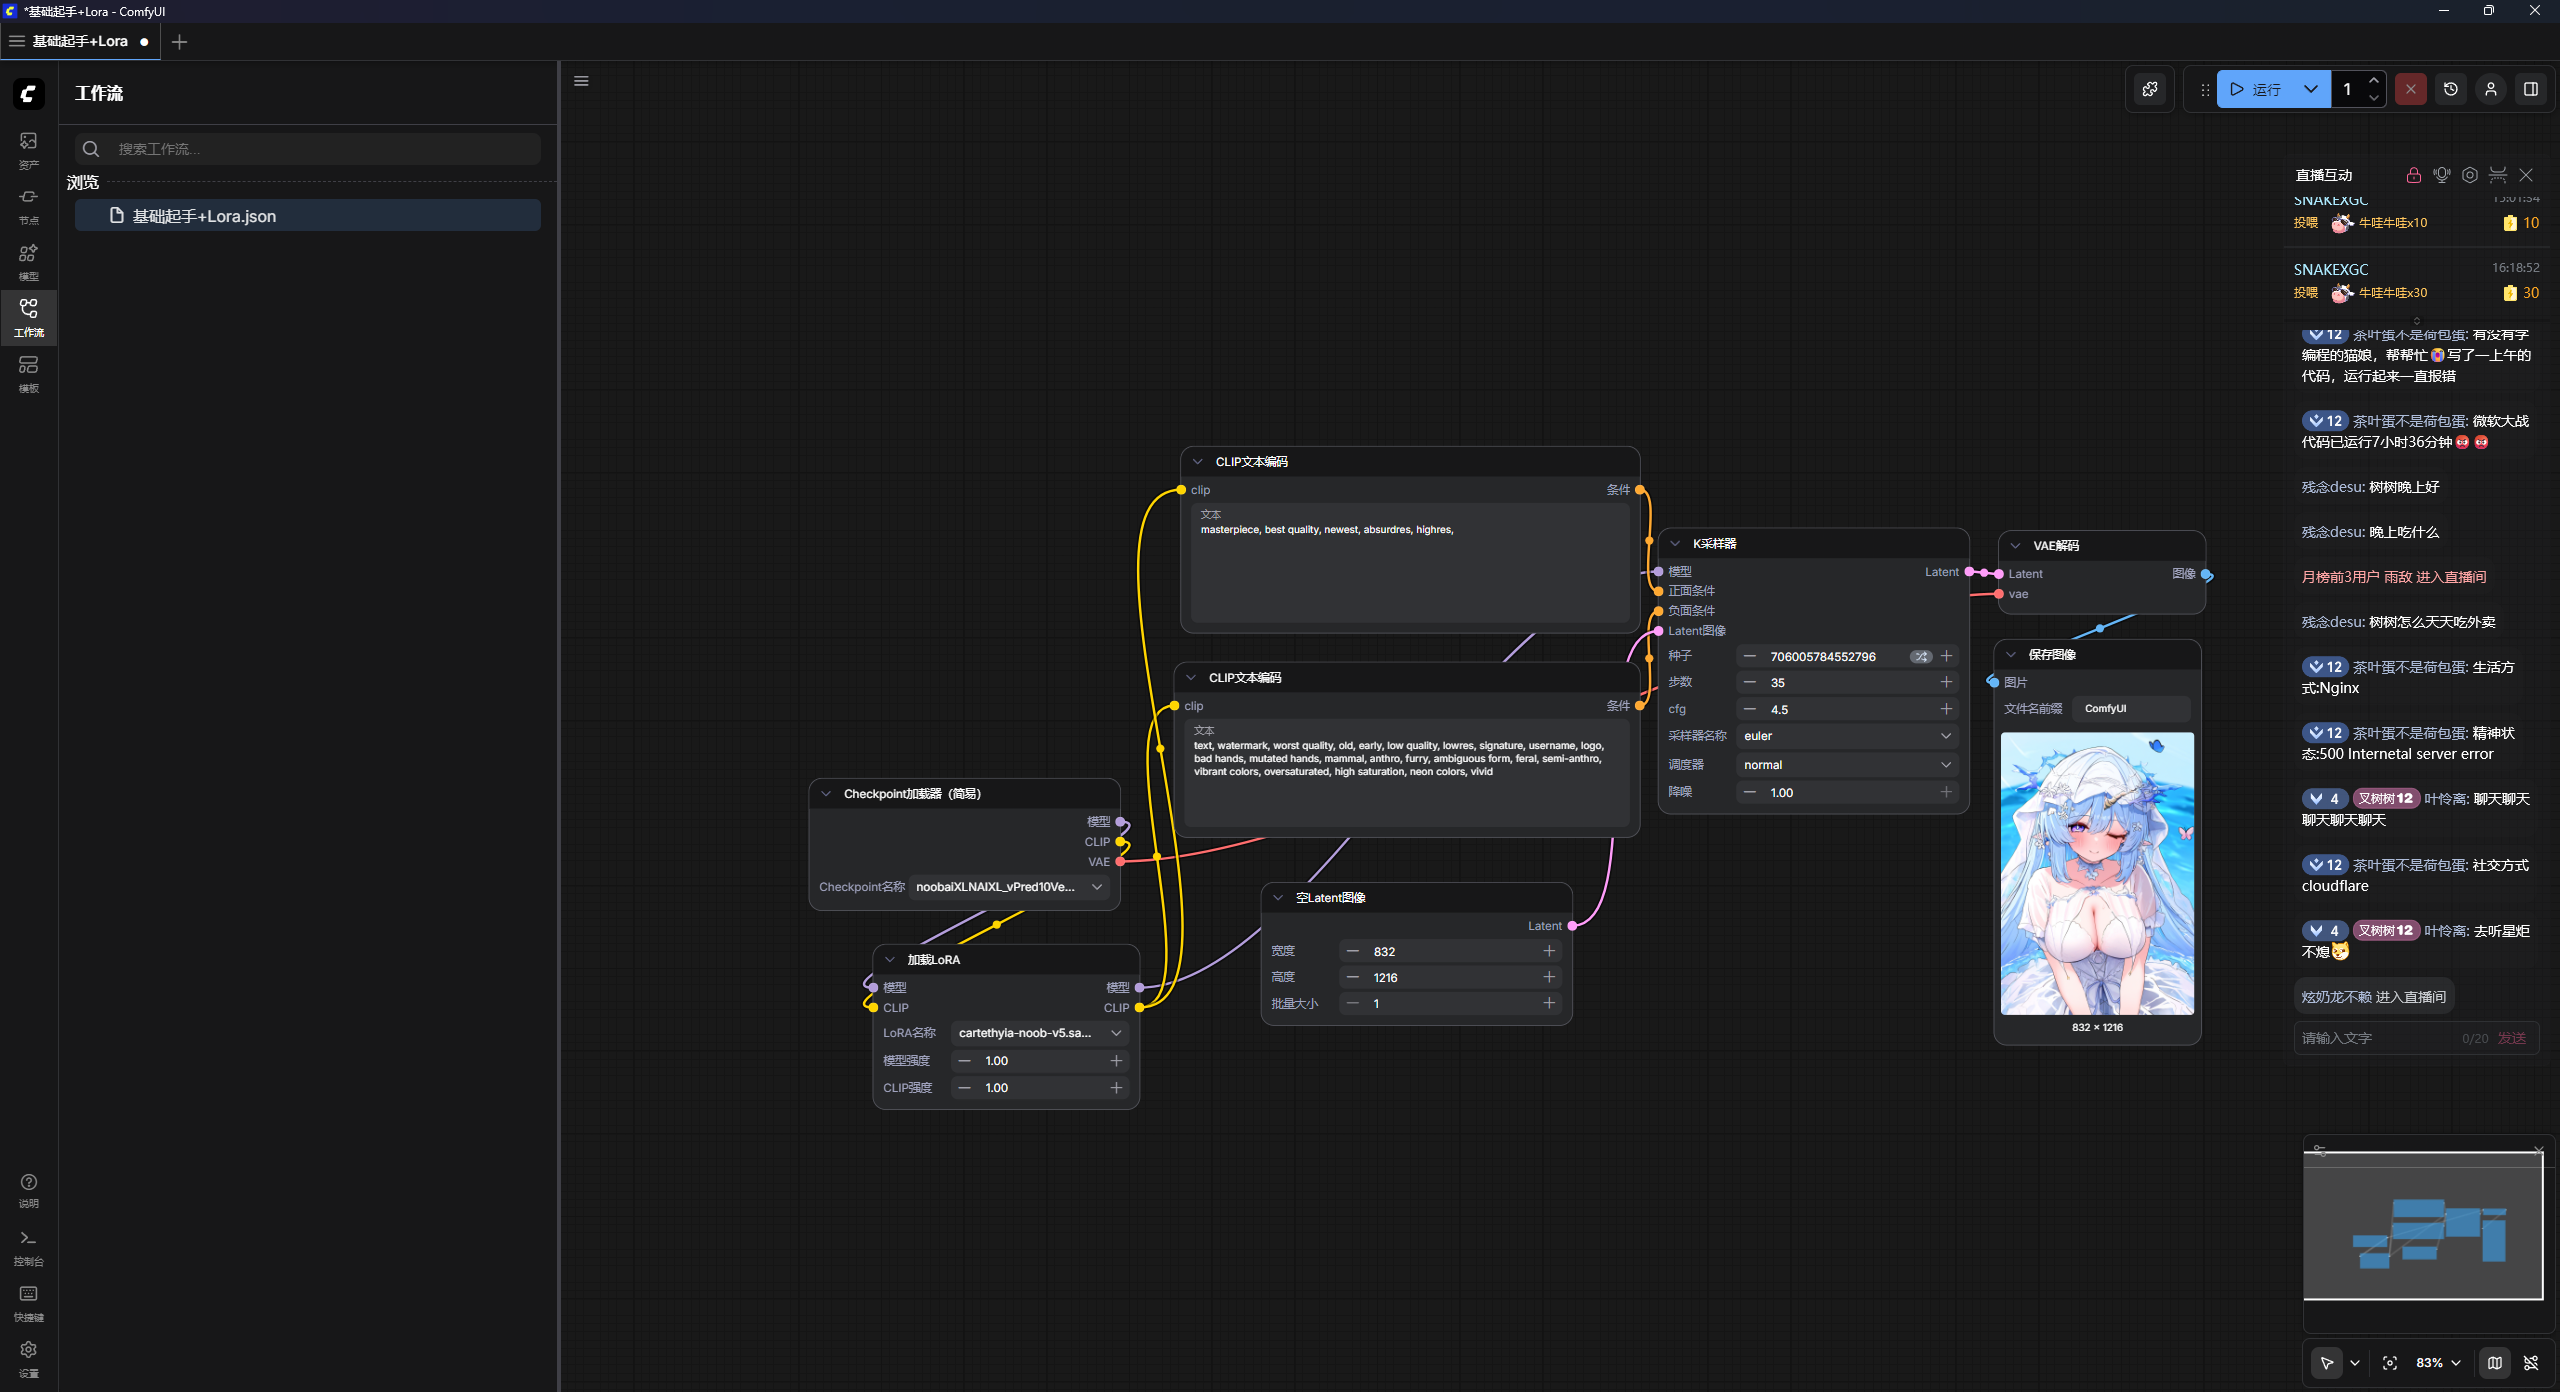The width and height of the screenshot is (2560, 1392).
Task: Open the queue history icon
Action: point(2450,89)
